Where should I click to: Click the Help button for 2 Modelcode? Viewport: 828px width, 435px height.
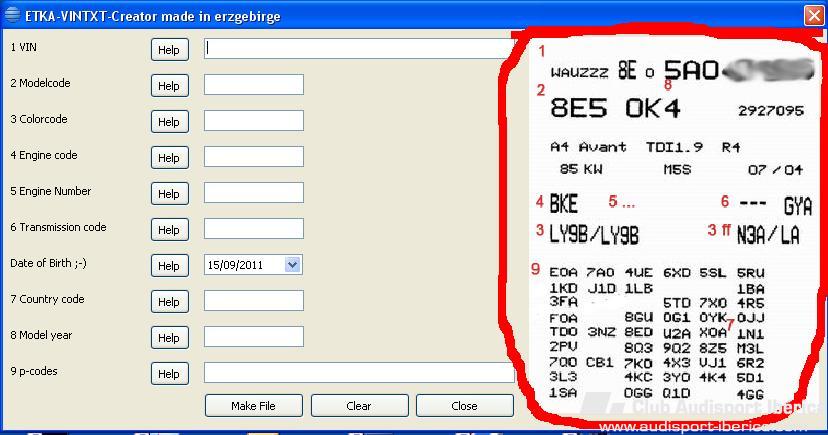(x=170, y=86)
